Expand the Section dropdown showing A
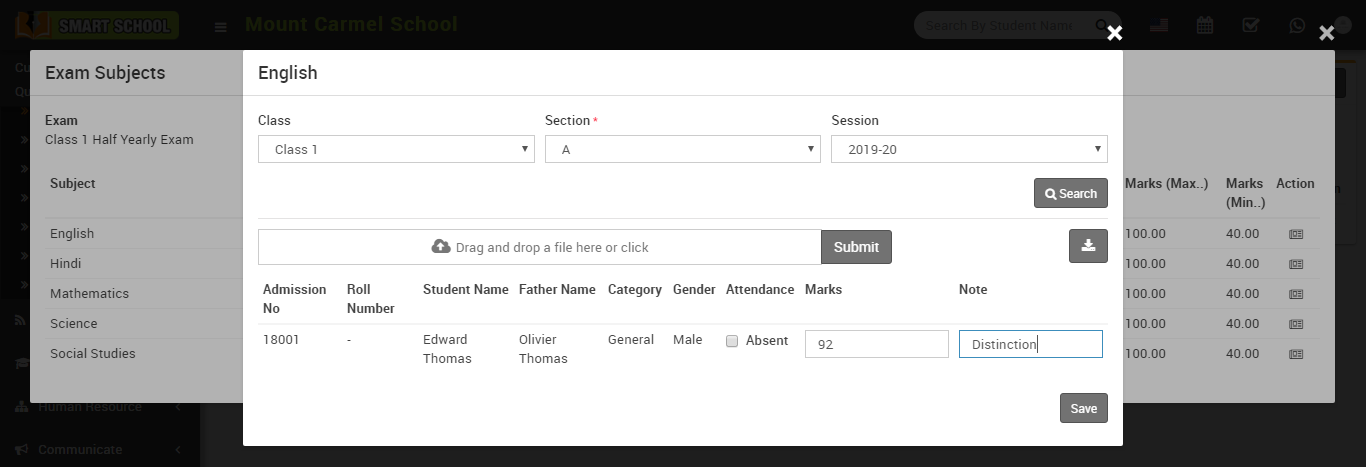Viewport: 1366px width, 467px height. click(x=682, y=149)
